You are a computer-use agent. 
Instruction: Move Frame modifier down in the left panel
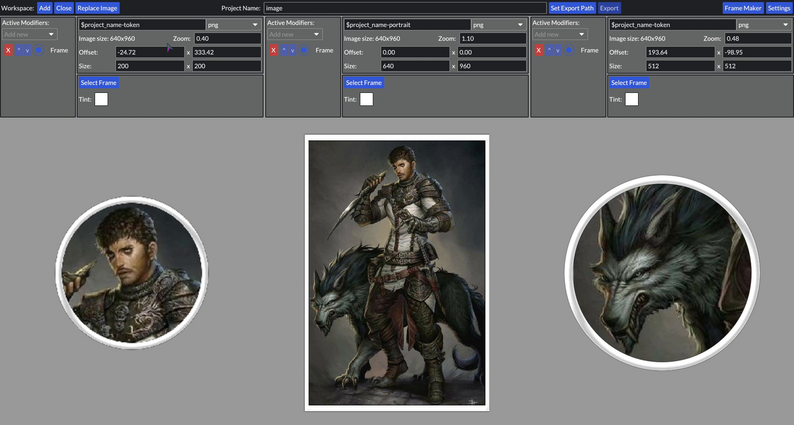(x=29, y=49)
